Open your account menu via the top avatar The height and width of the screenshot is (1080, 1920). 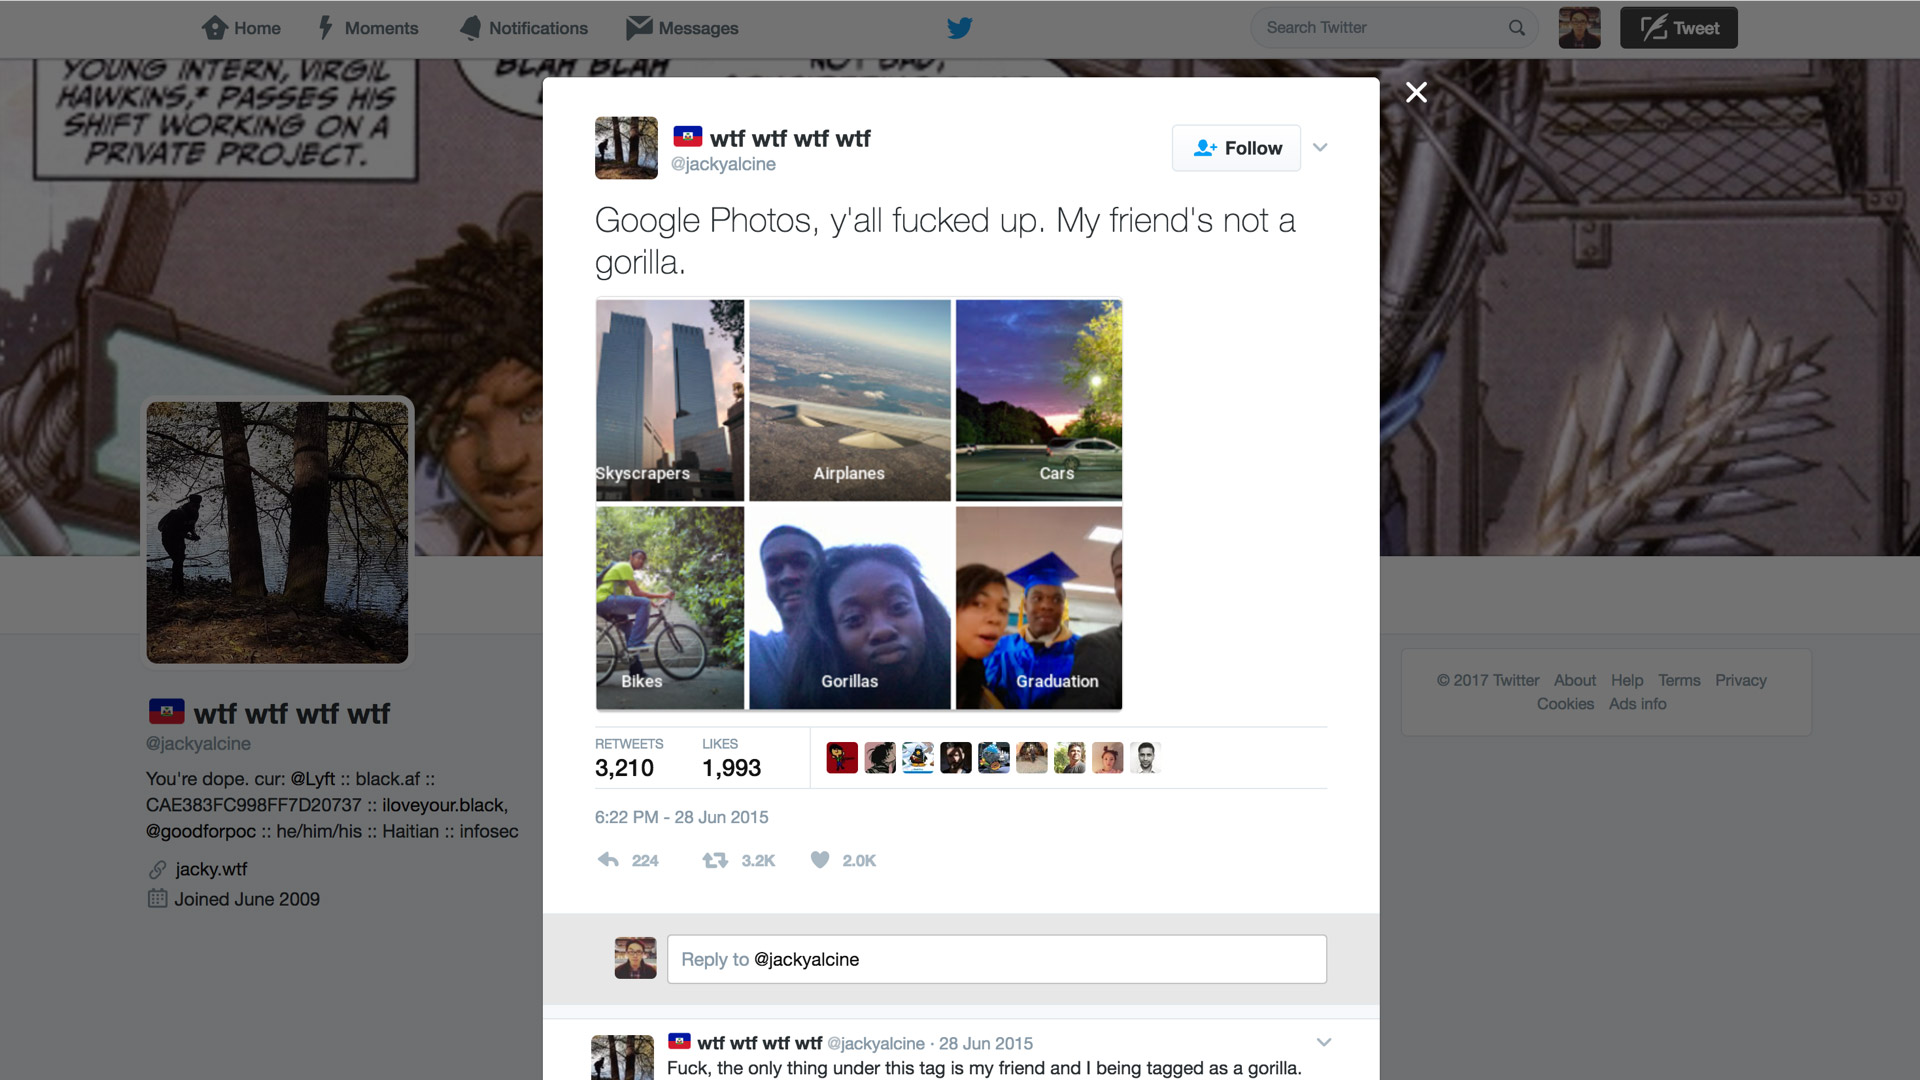1580,28
